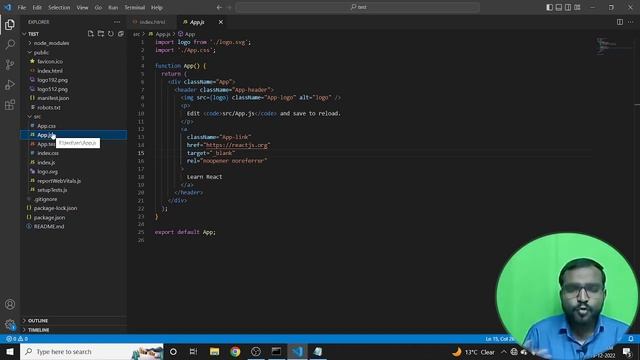Open the View menu

point(82,7)
